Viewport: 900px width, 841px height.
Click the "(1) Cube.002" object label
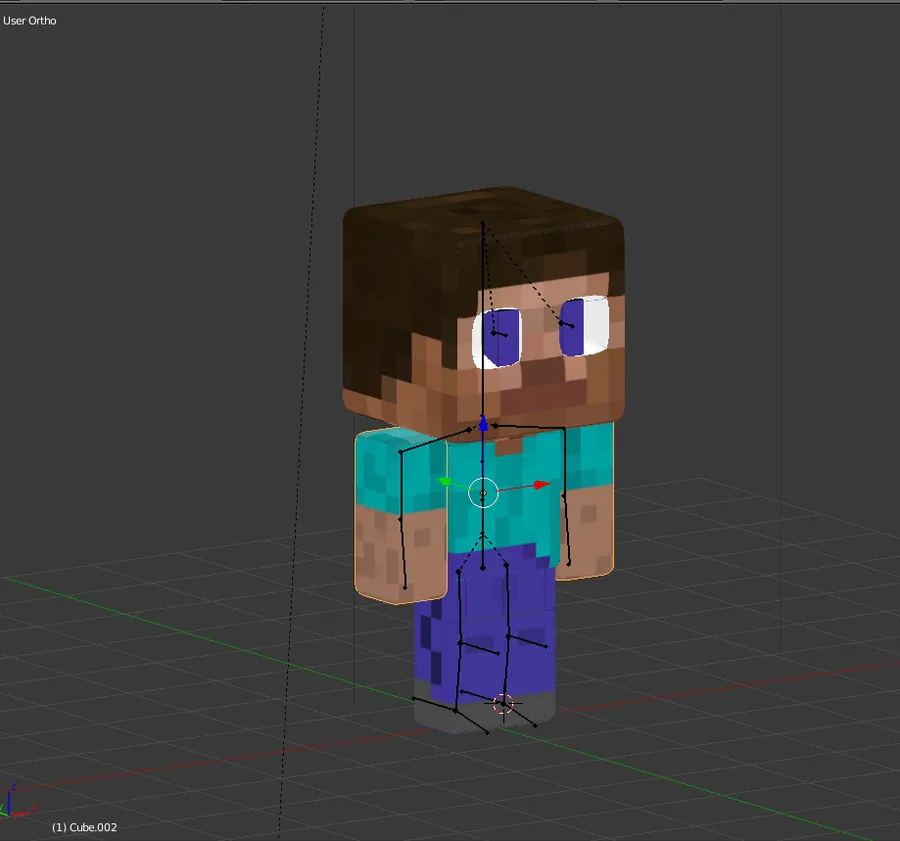[x=84, y=827]
